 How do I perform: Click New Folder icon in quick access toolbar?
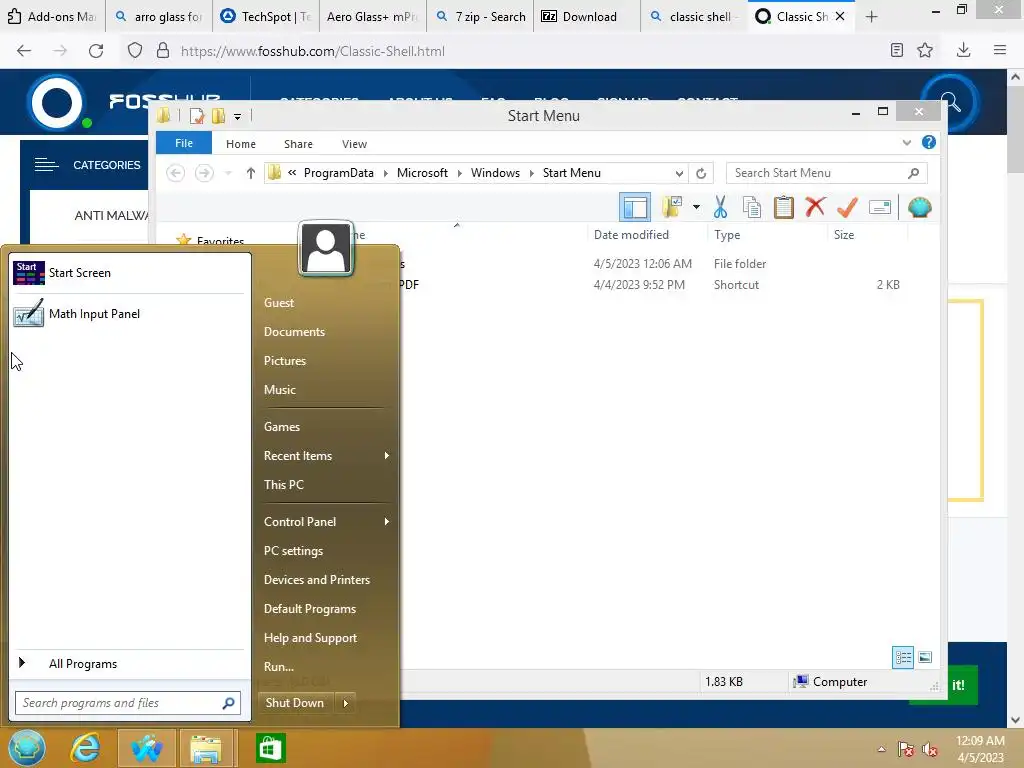[x=218, y=116]
